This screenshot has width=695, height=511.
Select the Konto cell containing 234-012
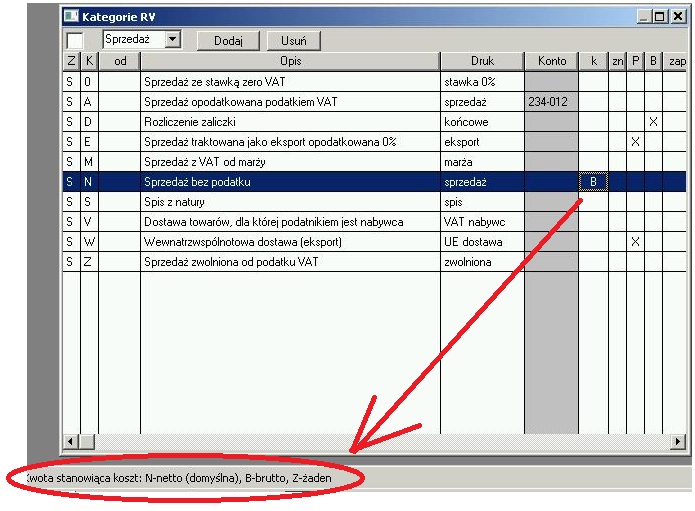pos(551,101)
